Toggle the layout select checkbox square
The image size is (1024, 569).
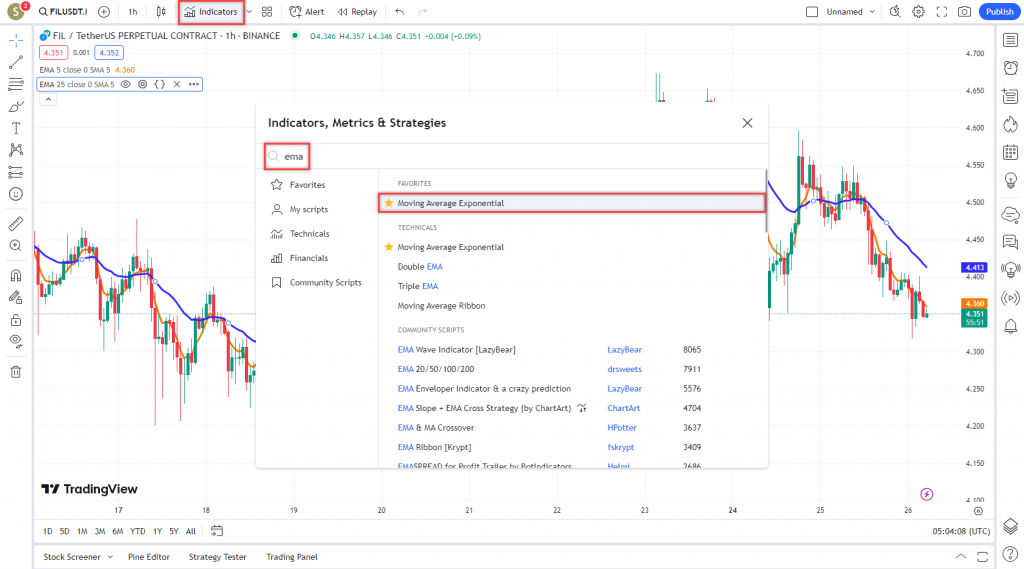812,12
